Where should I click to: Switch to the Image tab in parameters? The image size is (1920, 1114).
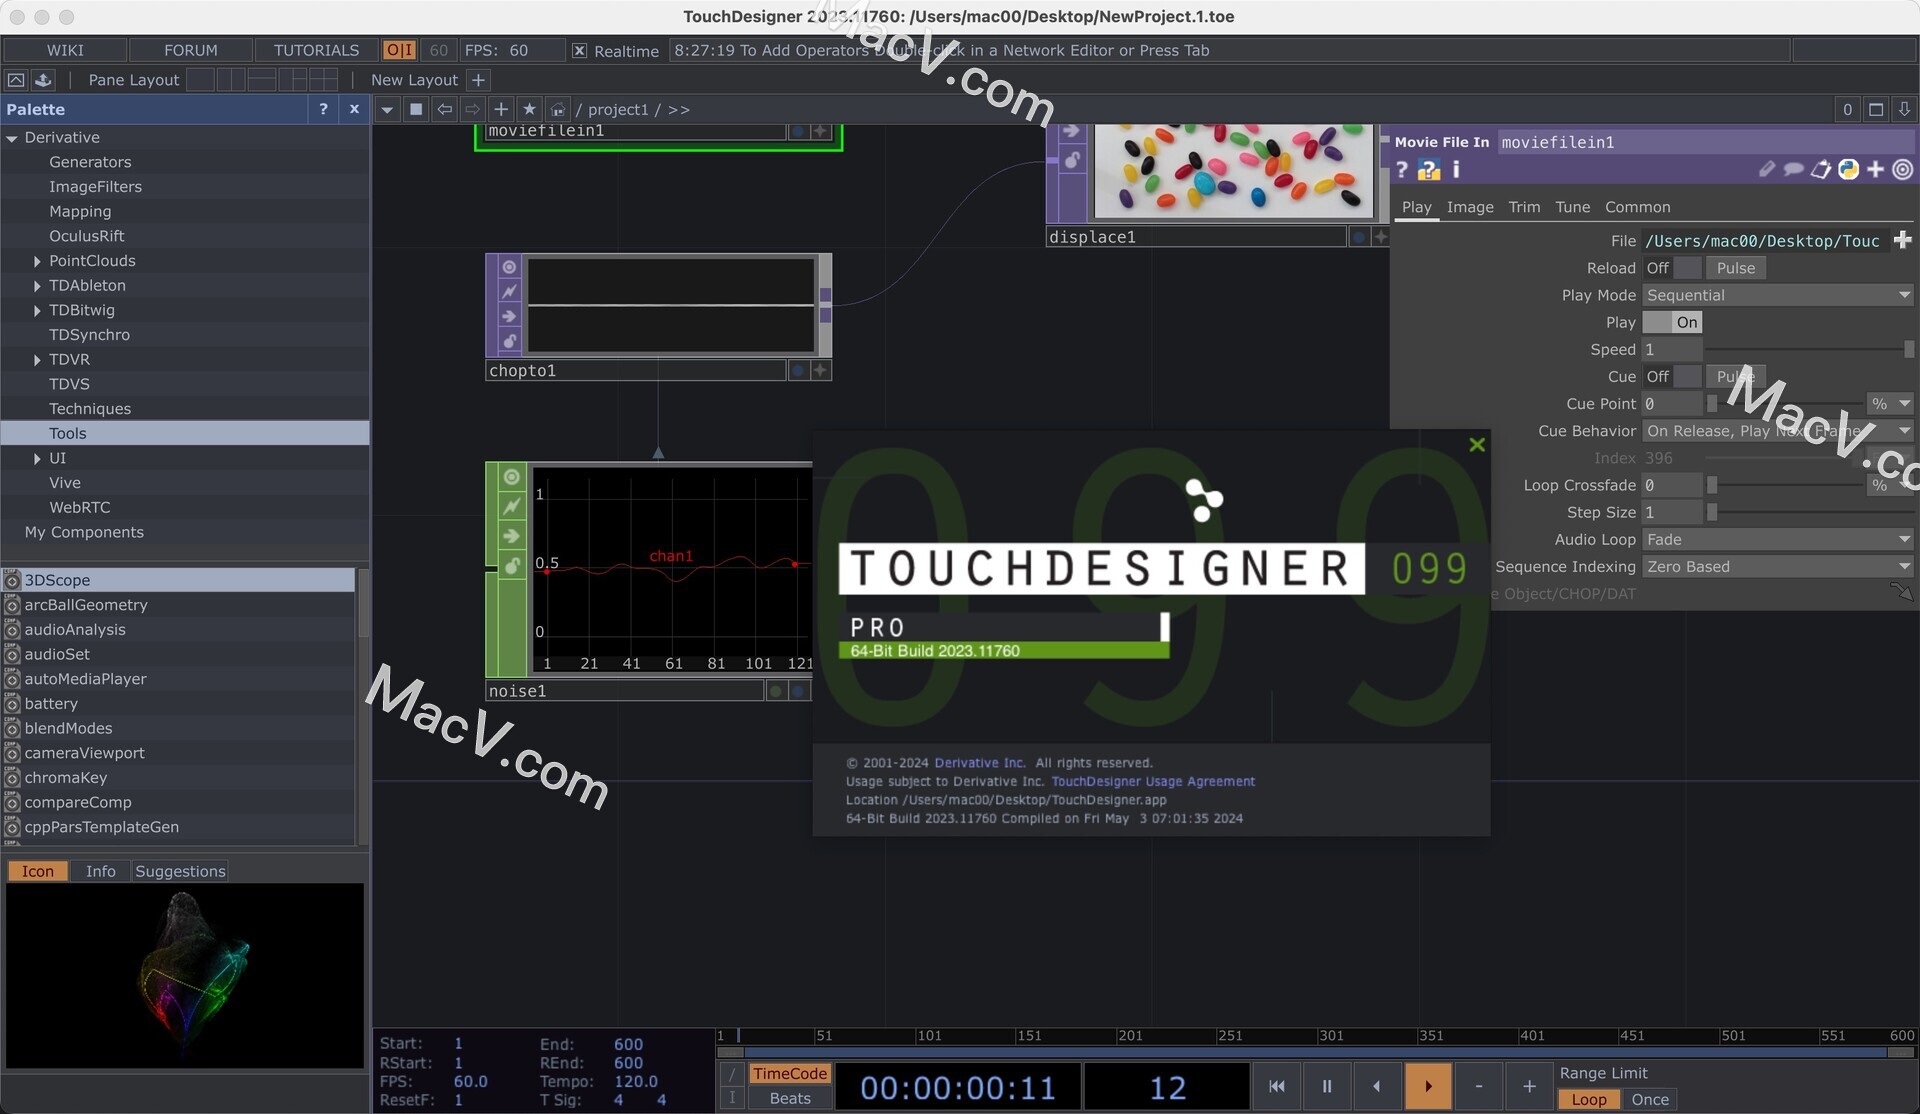point(1470,207)
